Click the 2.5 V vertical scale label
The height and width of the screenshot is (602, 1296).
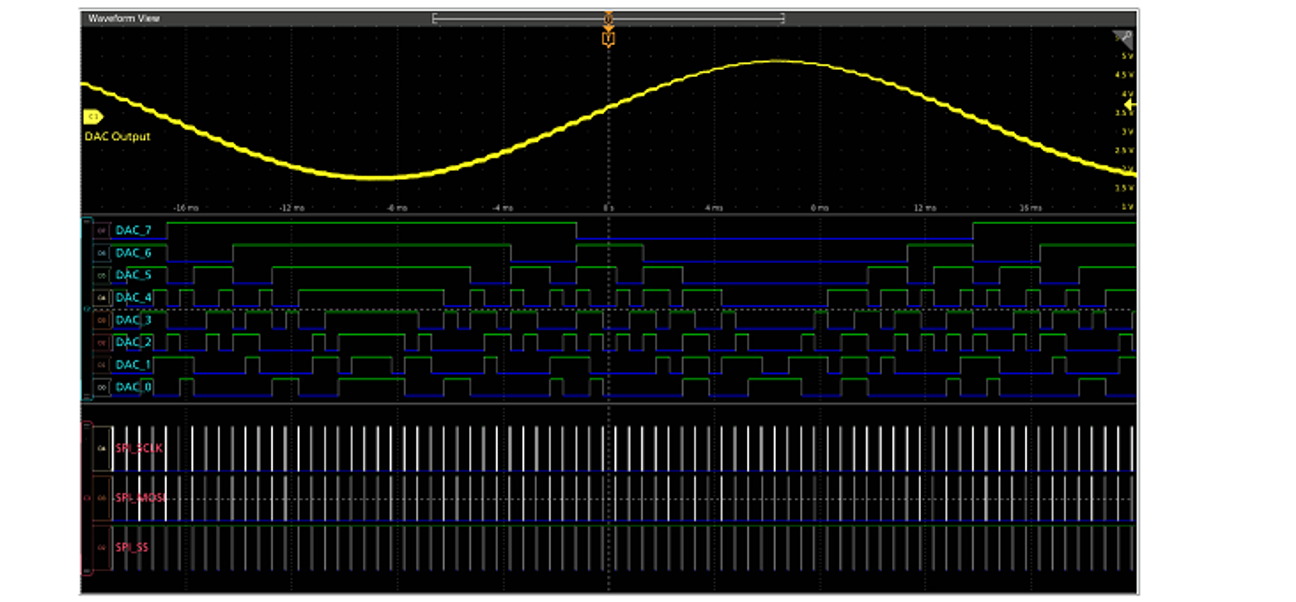coord(1125,150)
